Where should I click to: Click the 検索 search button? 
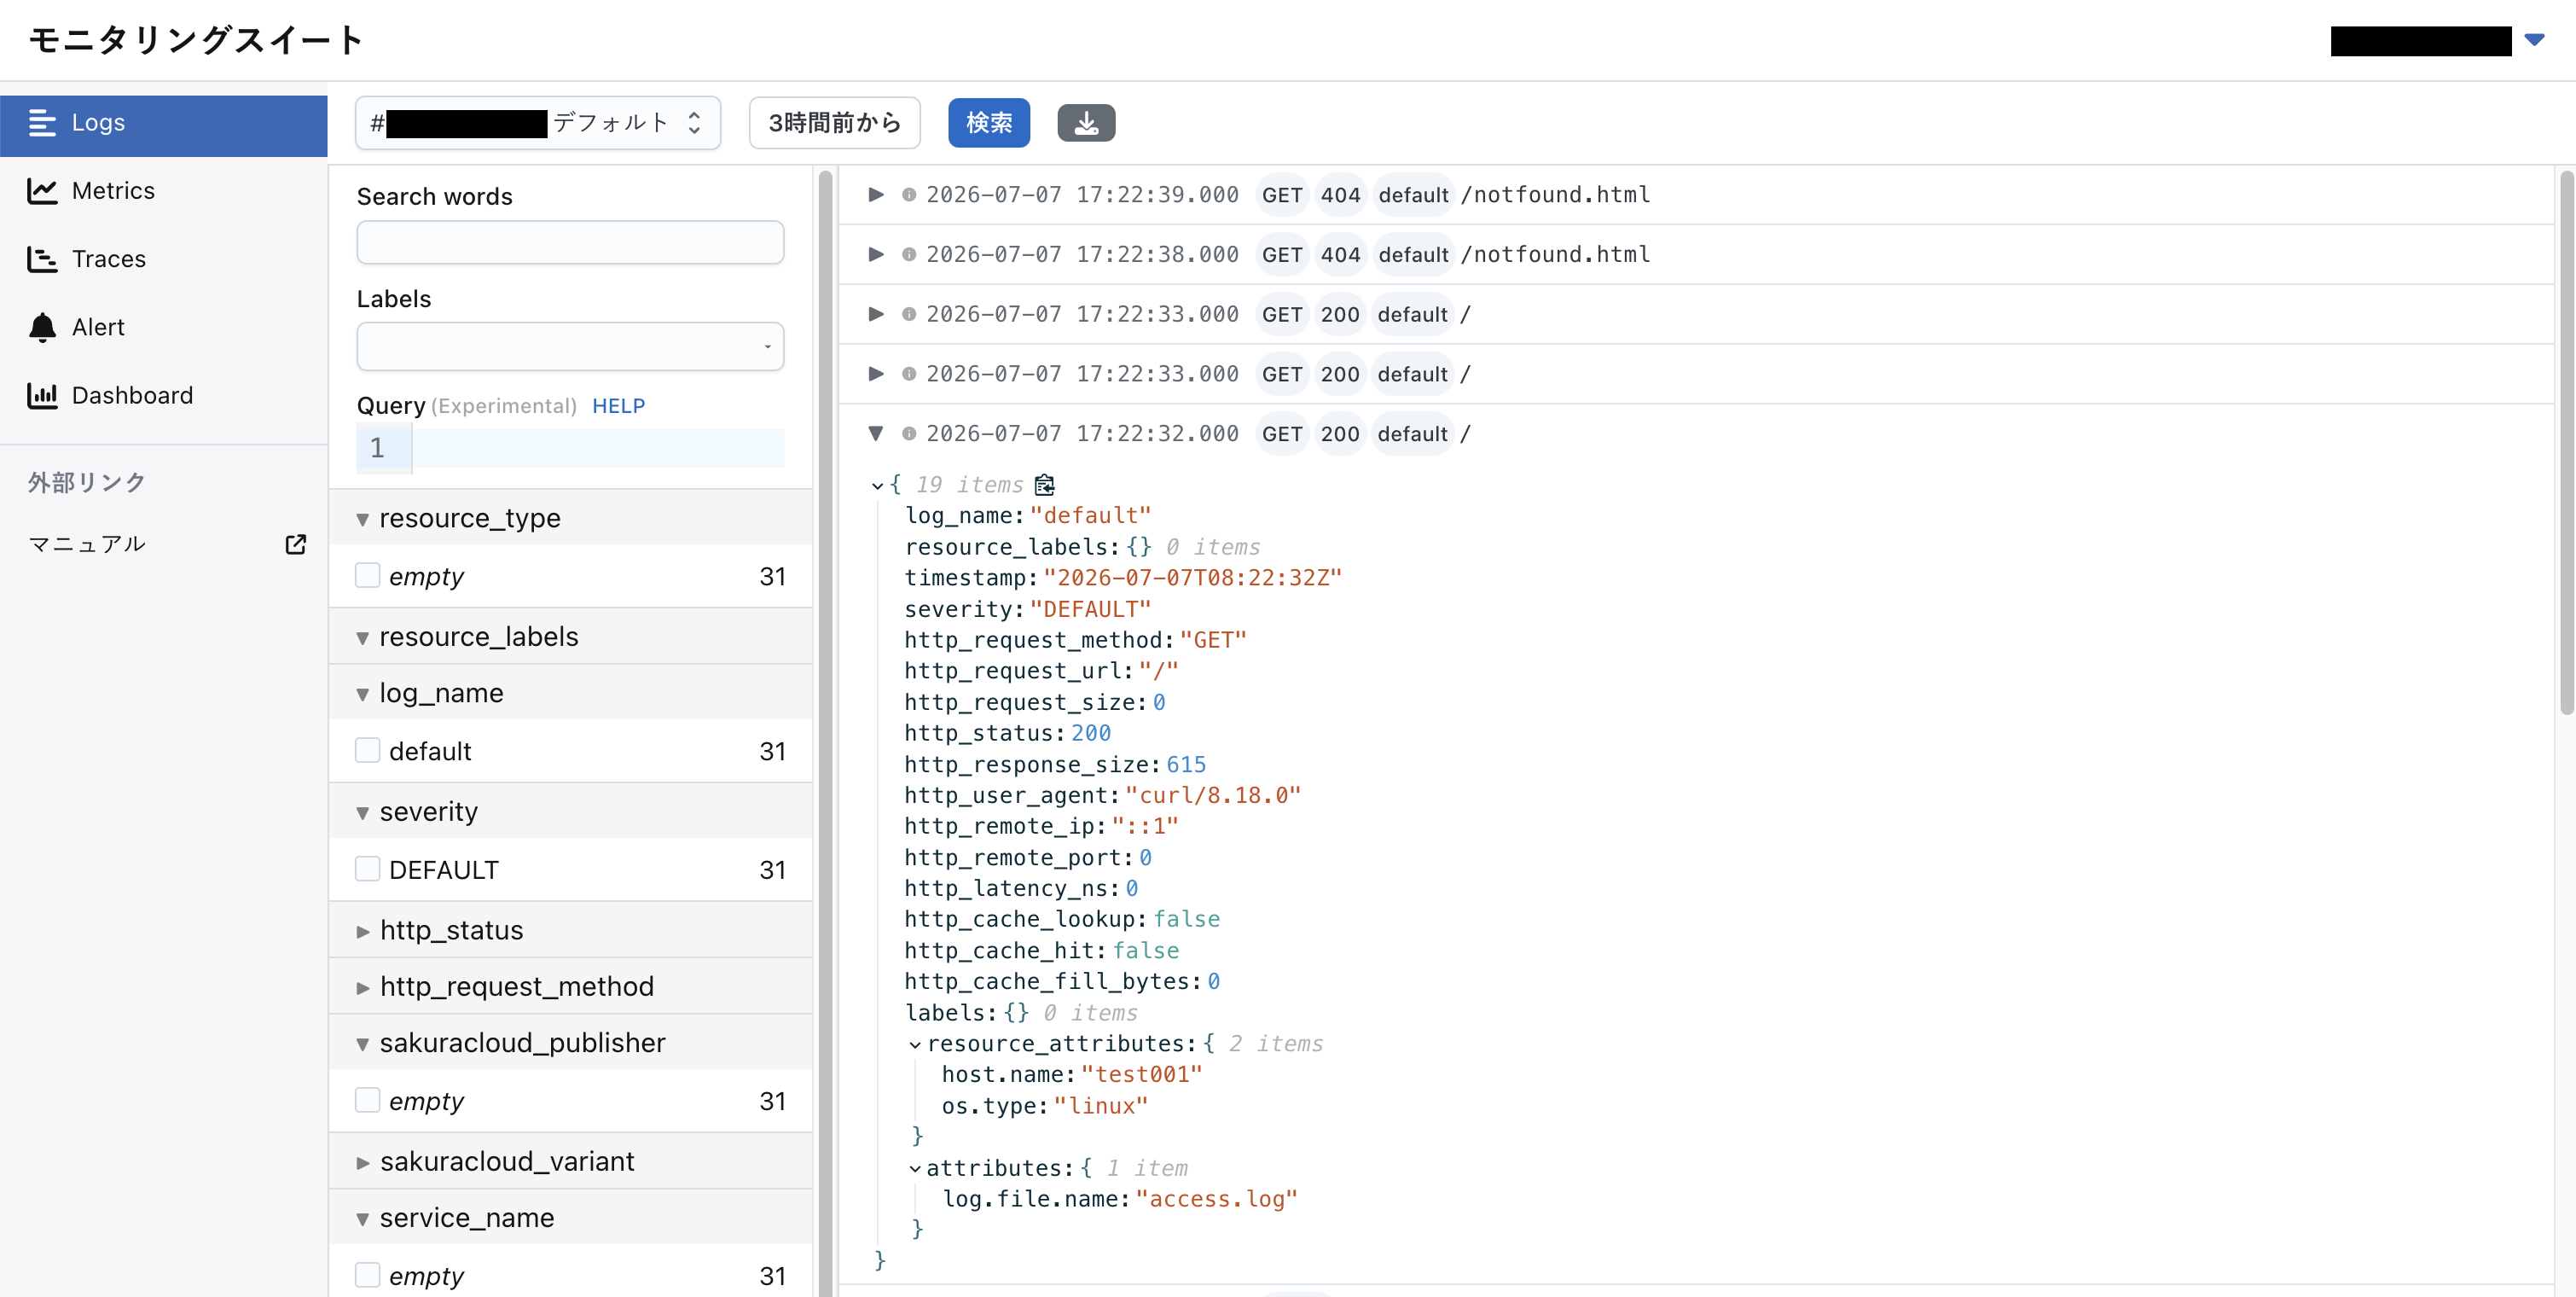988,123
